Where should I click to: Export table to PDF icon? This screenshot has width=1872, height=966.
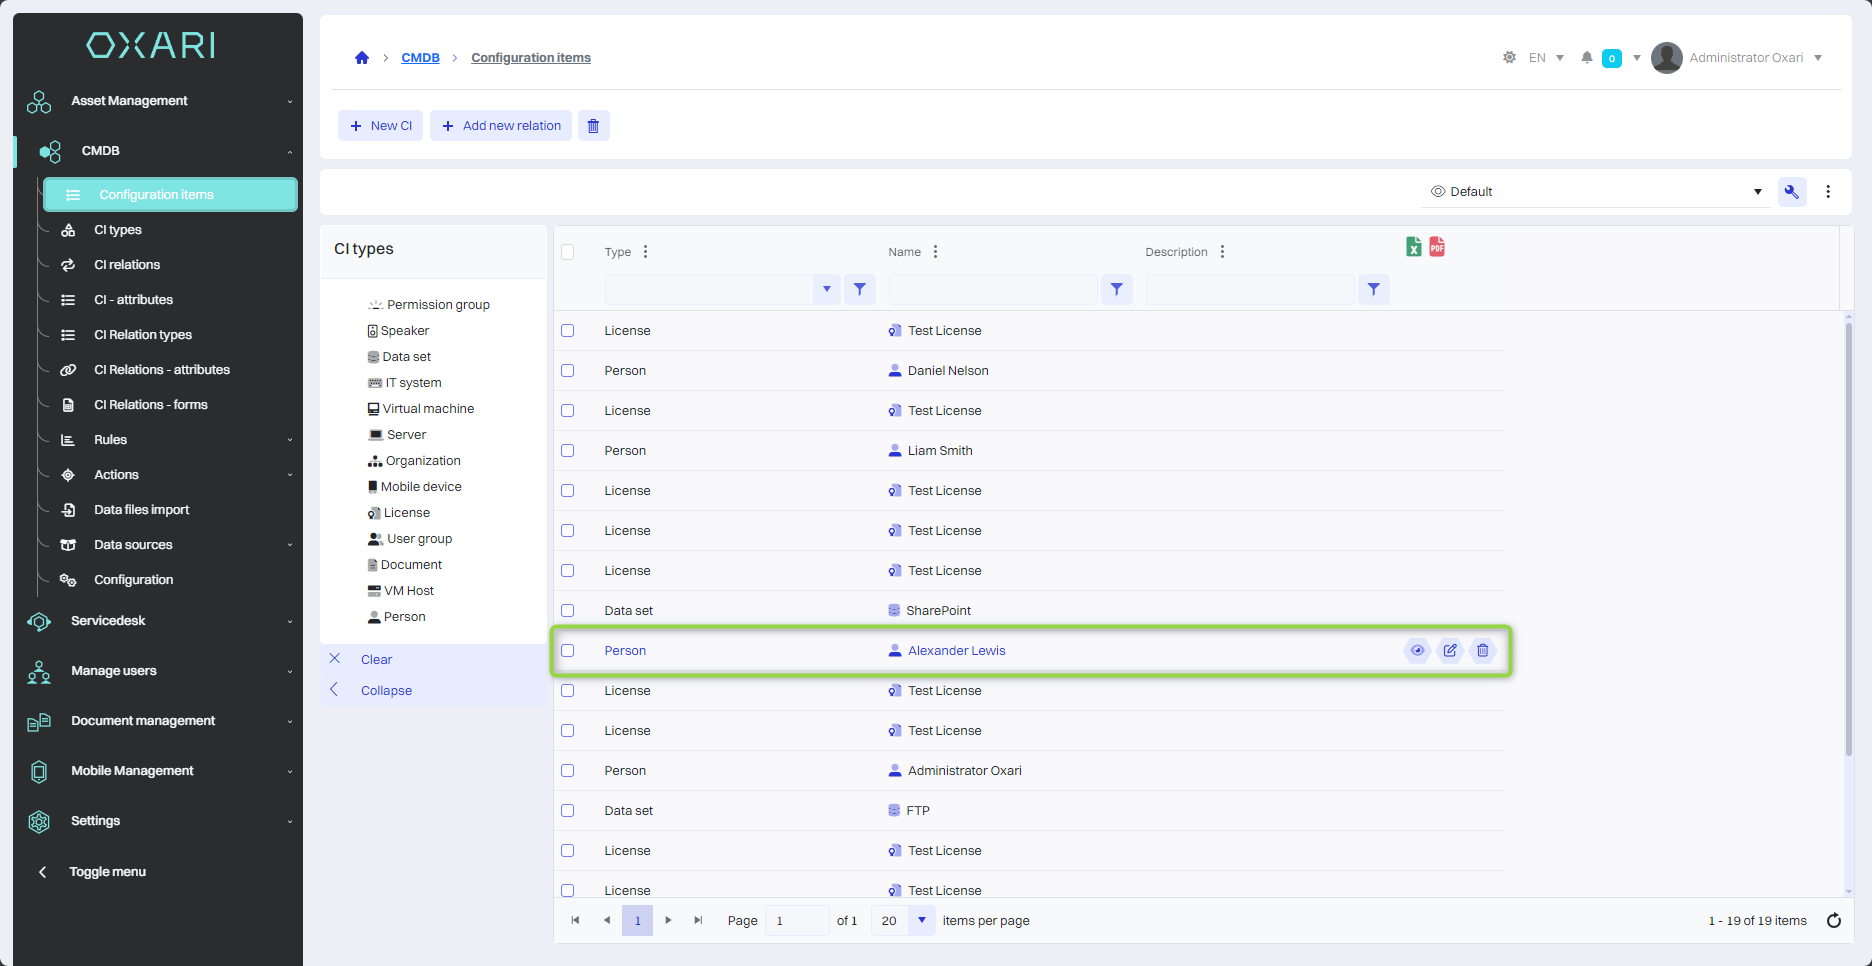pos(1437,247)
